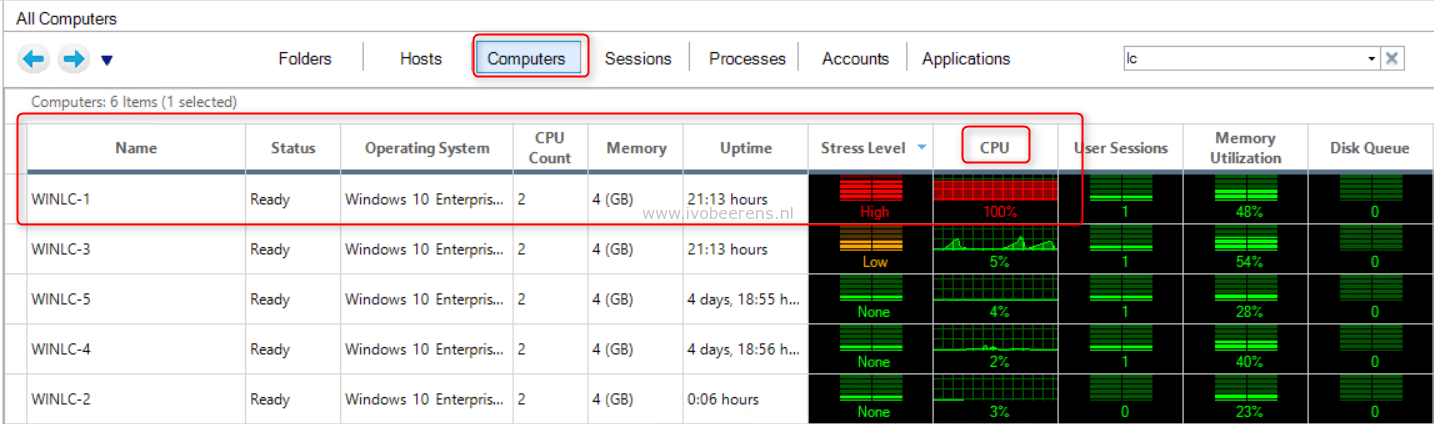Click WINLC-3 disk queue gauge

tap(1370, 248)
